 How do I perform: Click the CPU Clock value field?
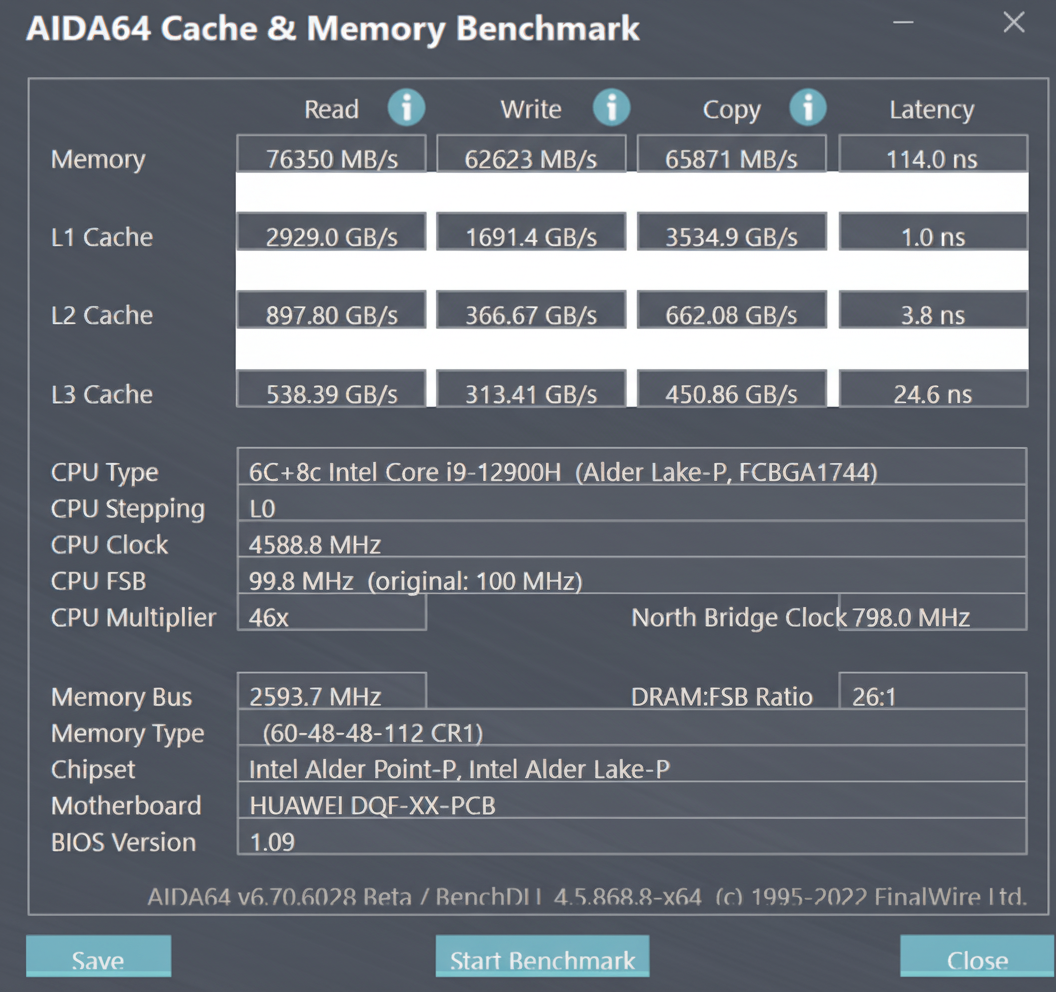631,544
